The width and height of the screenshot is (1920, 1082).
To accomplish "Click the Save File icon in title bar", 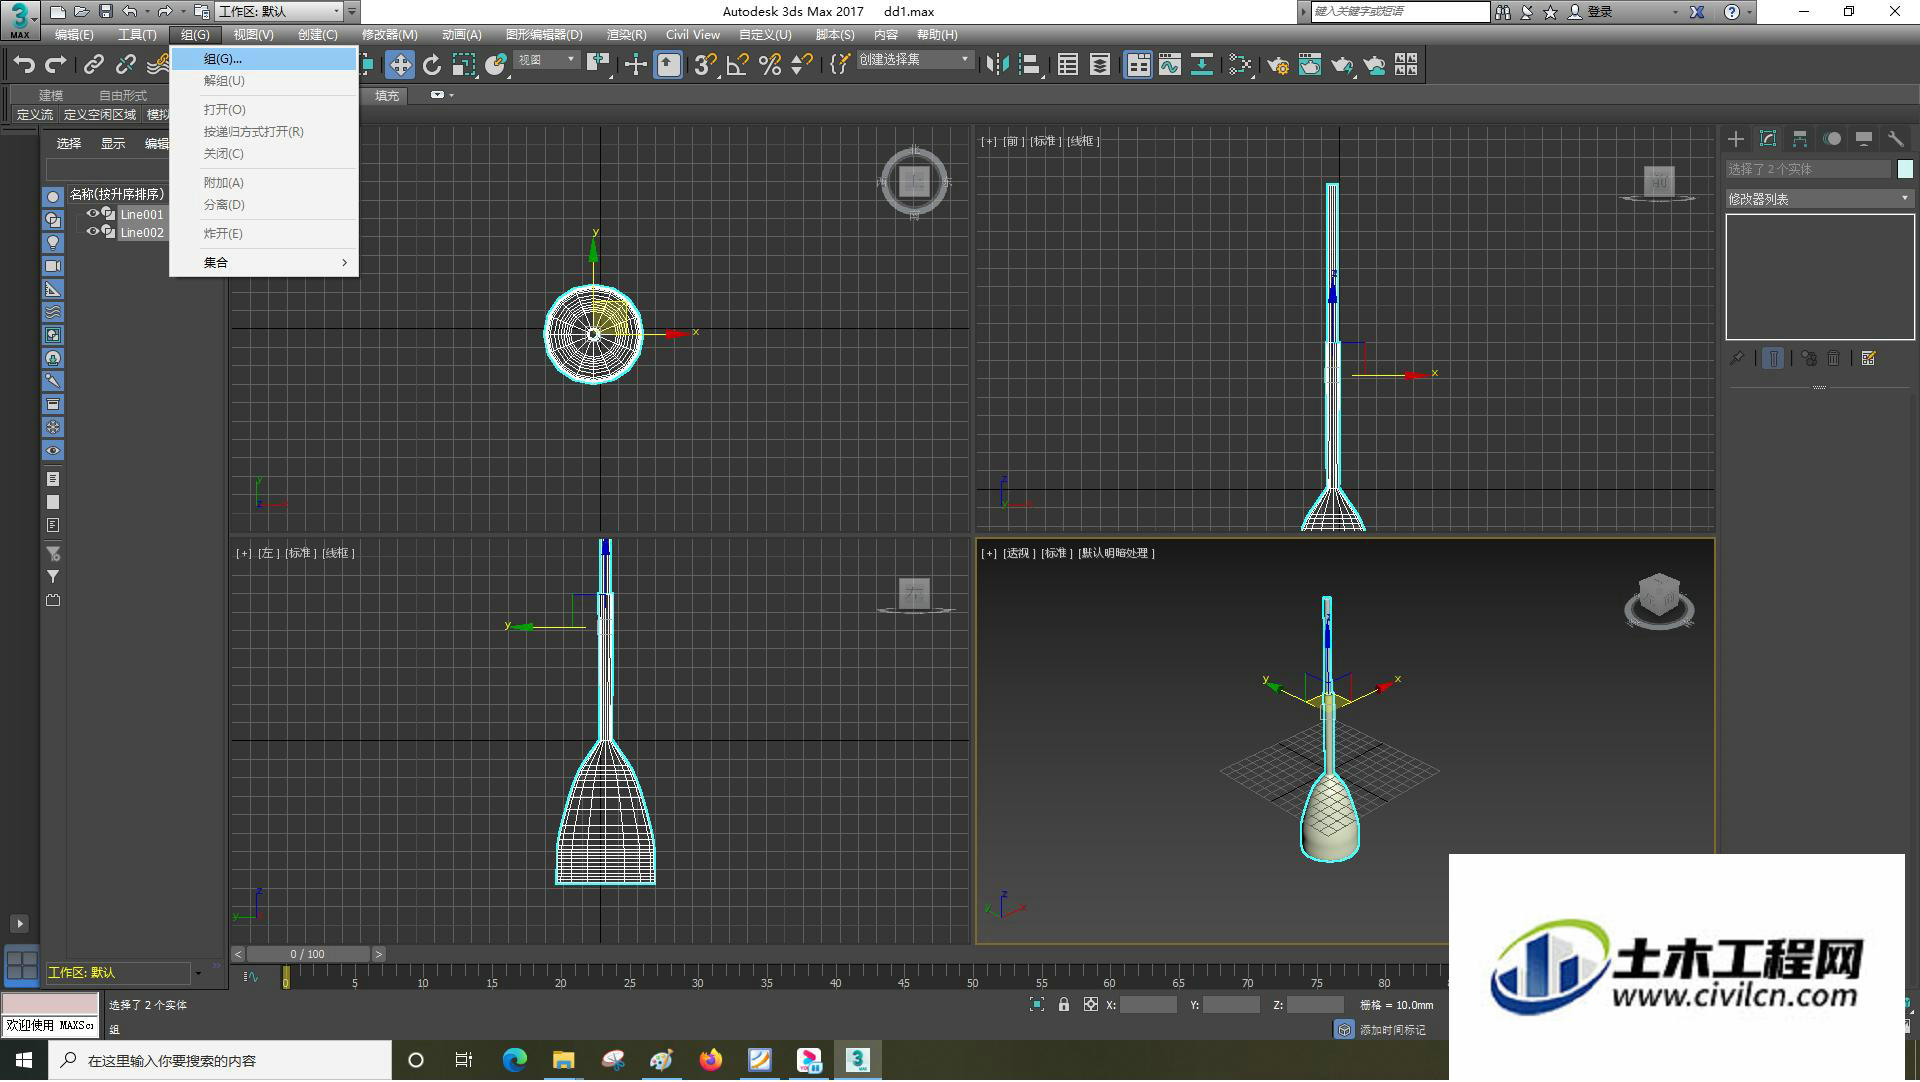I will 105,11.
